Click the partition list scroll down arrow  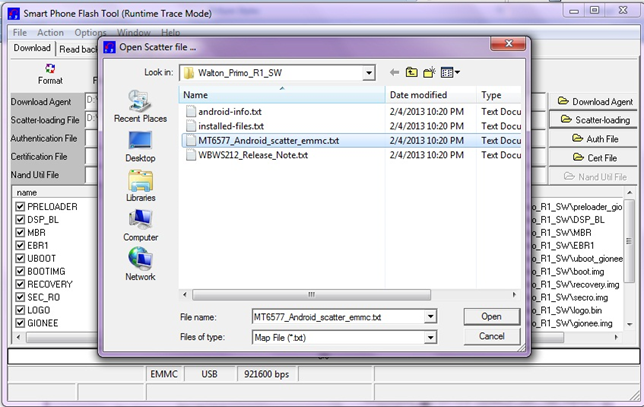pyautogui.click(x=629, y=324)
